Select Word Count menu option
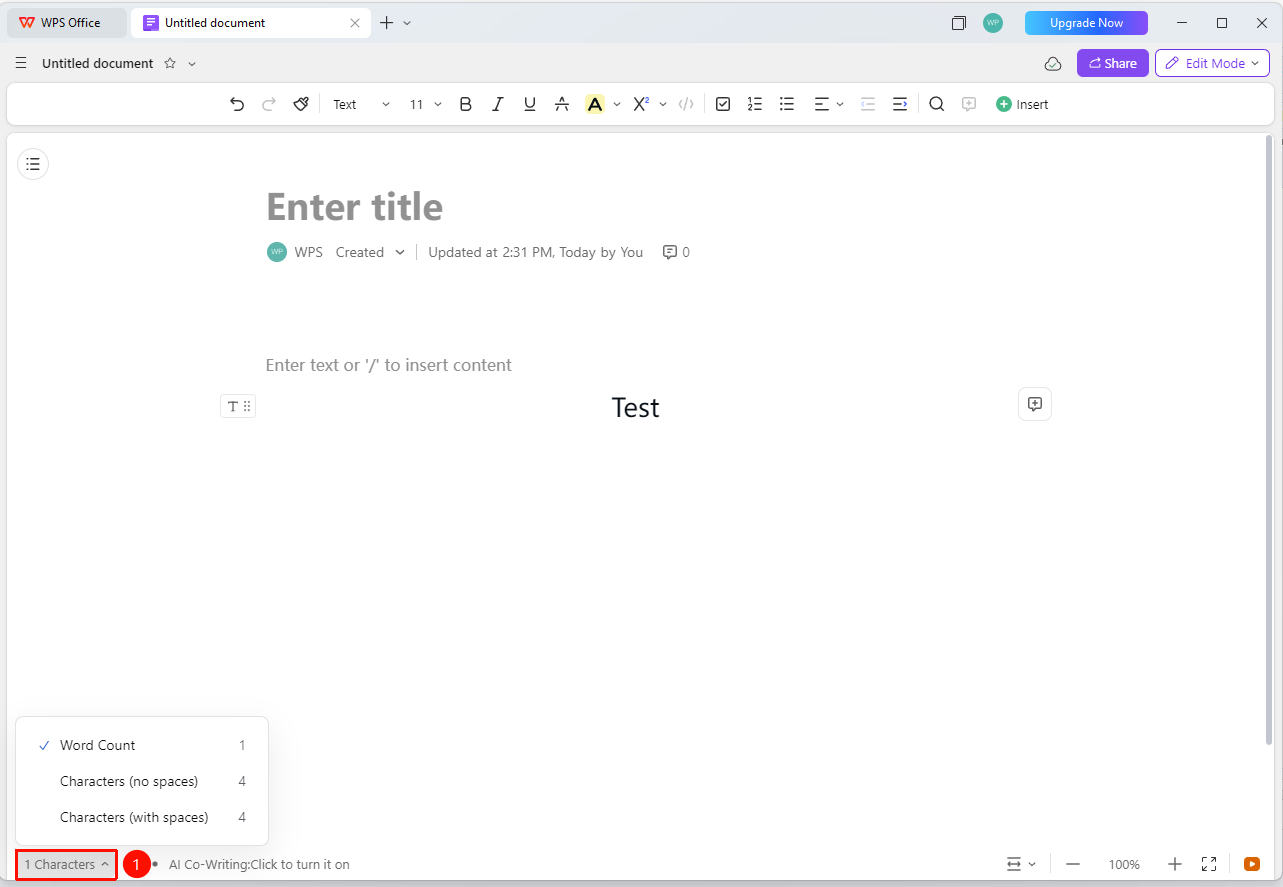Screen dimensions: 1283x887 (x=142, y=745)
